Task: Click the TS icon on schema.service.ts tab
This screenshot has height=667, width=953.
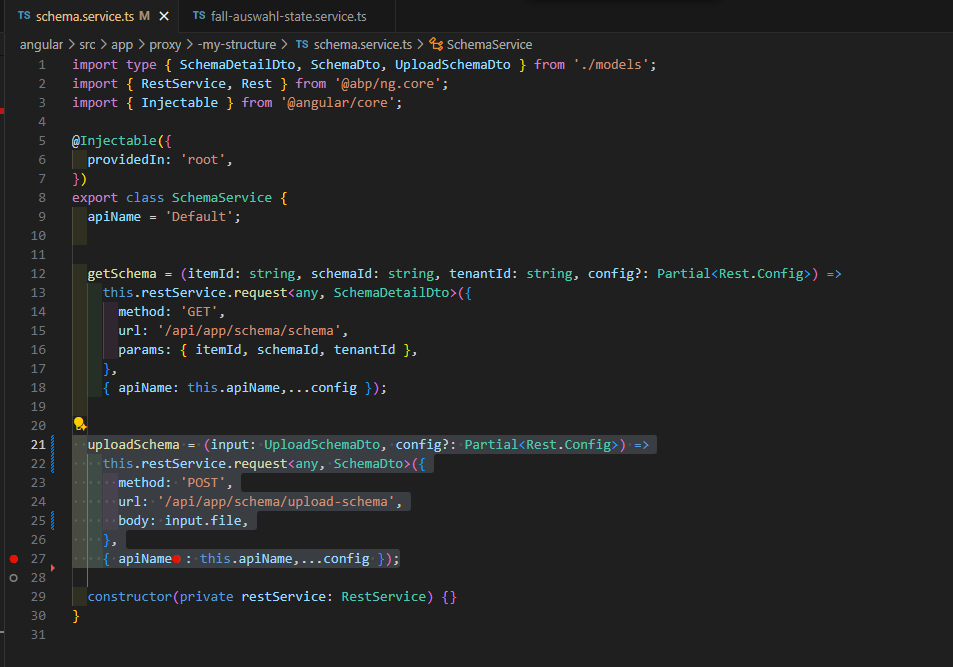Action: (x=23, y=17)
